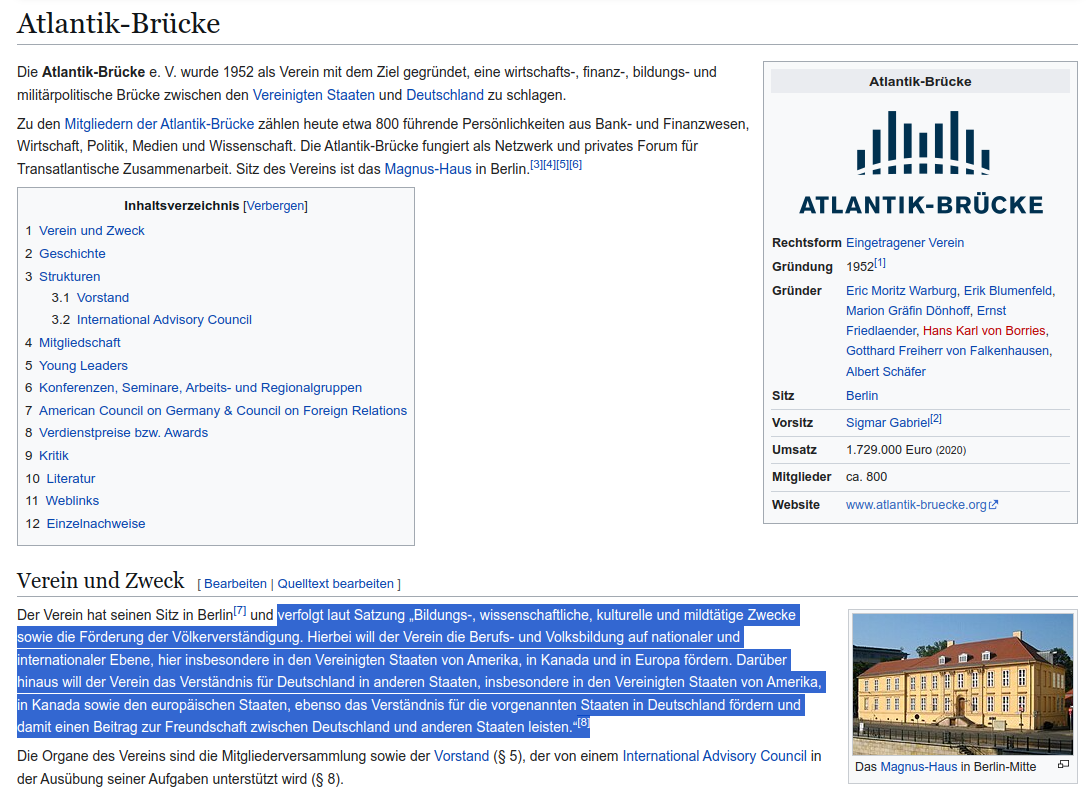Jump to American Council on Germany section

(x=223, y=411)
